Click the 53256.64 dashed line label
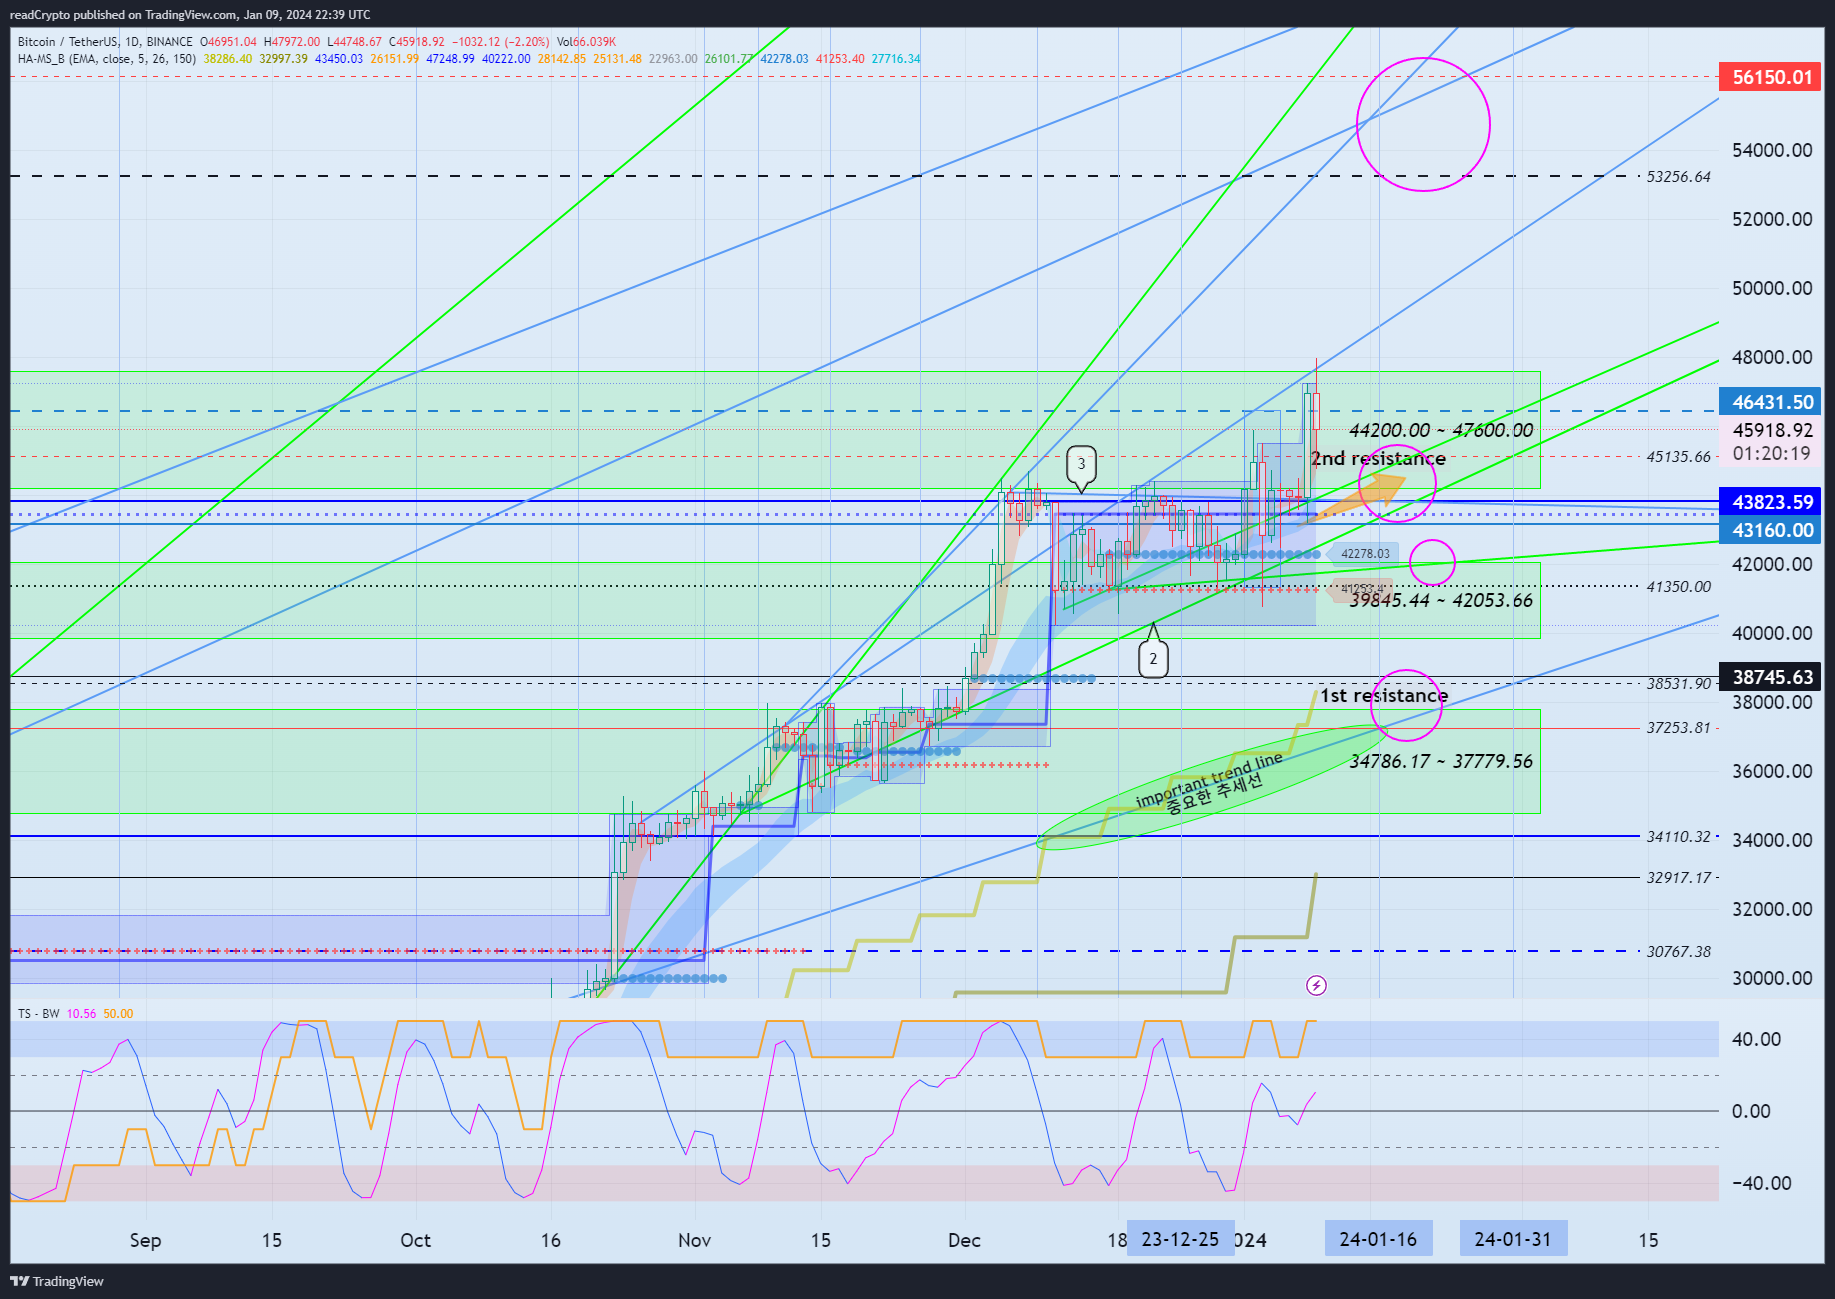1835x1299 pixels. (x=1678, y=177)
